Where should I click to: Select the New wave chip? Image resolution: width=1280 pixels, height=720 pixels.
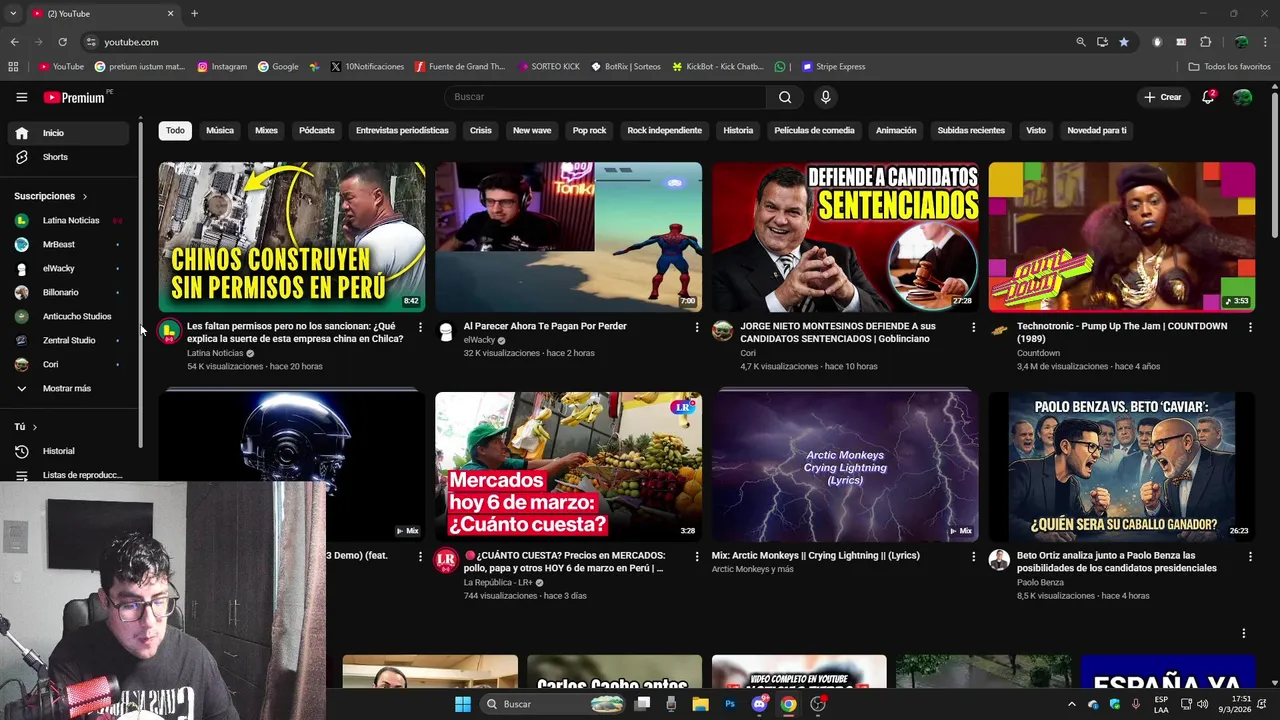click(532, 130)
